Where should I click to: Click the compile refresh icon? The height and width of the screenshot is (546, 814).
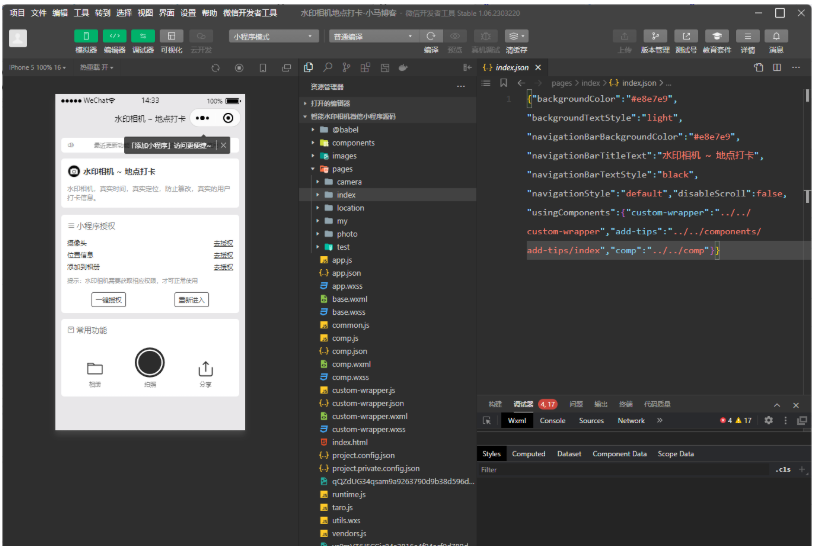pos(431,36)
